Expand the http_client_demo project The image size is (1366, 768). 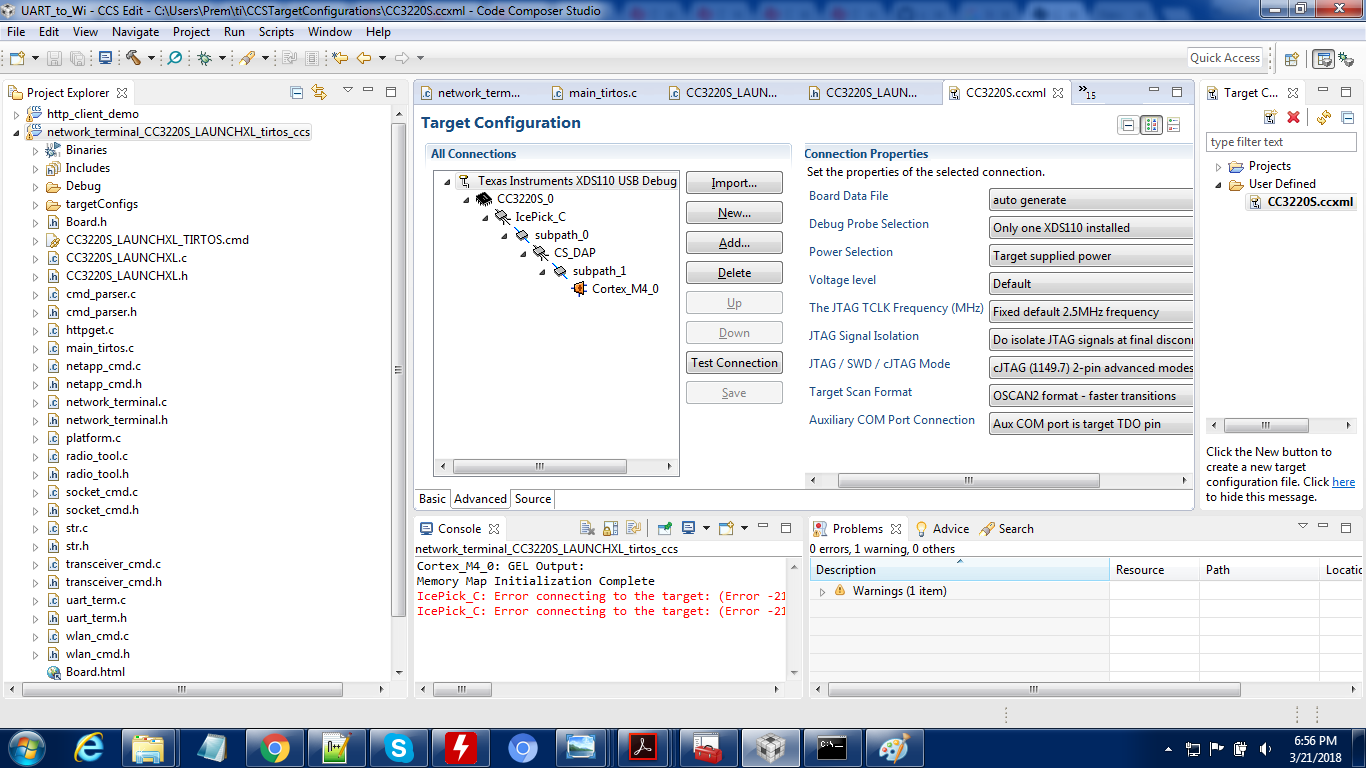pyautogui.click(x=16, y=114)
